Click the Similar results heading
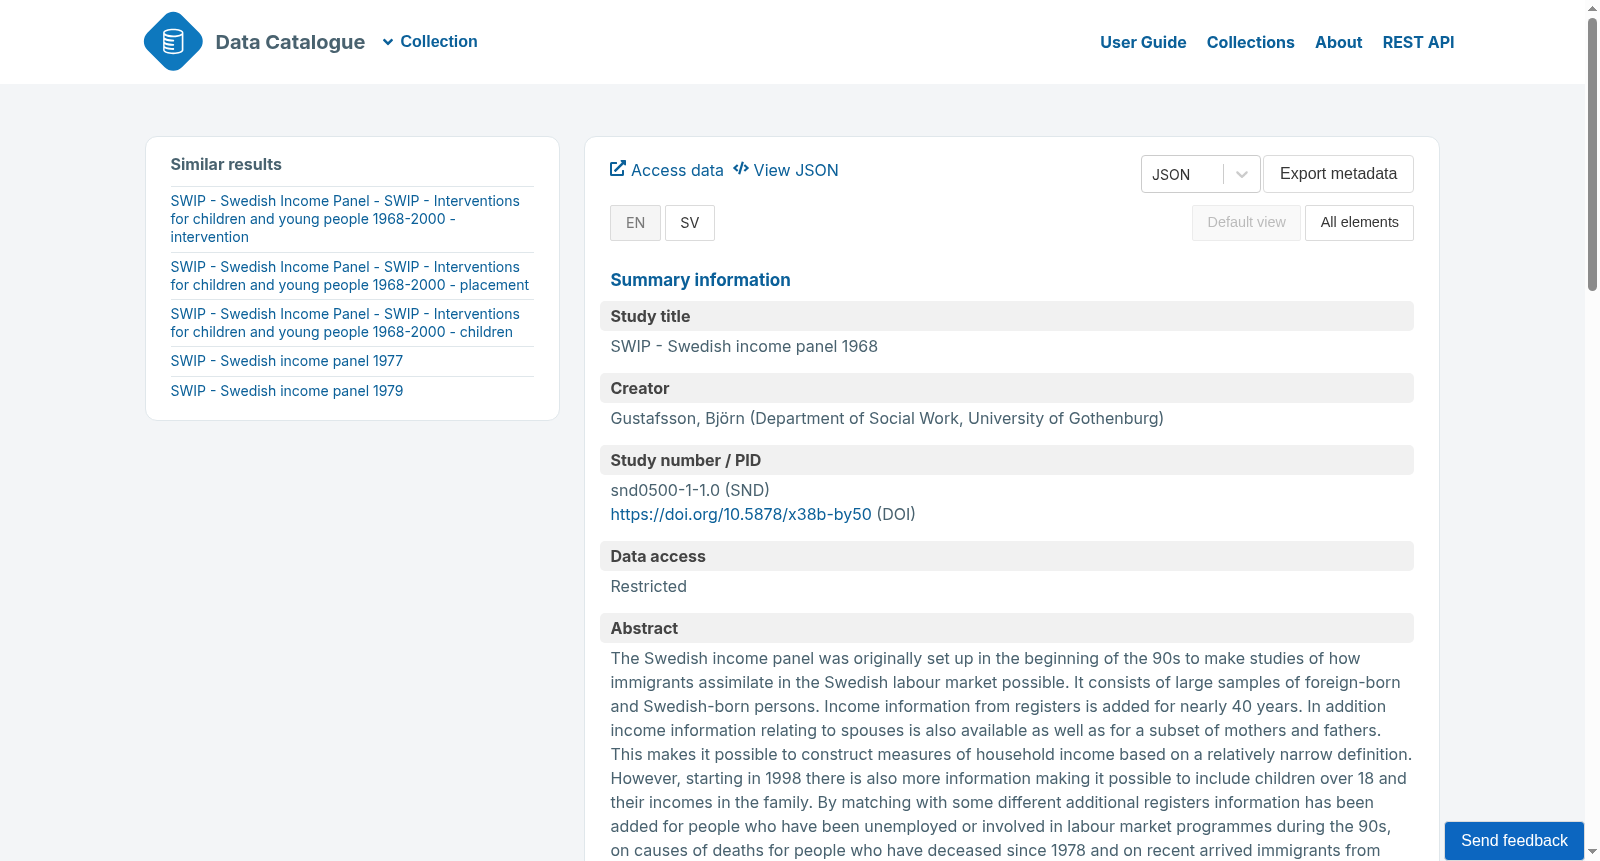Viewport: 1600px width, 861px height. point(226,164)
